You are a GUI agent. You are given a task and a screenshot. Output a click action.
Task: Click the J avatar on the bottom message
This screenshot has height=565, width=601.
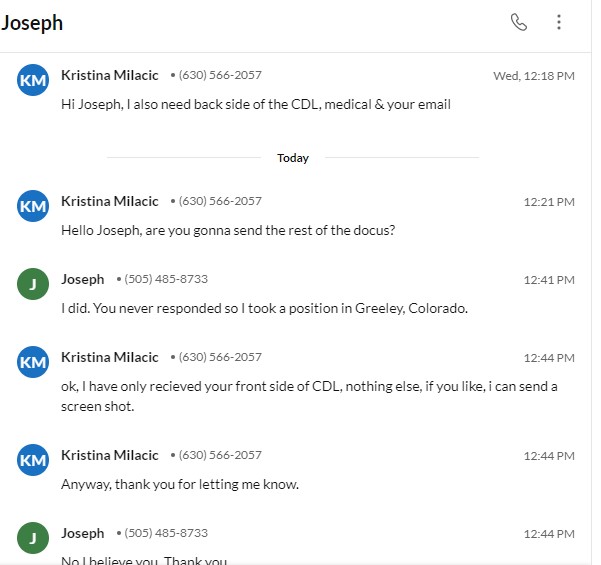pyautogui.click(x=33, y=538)
